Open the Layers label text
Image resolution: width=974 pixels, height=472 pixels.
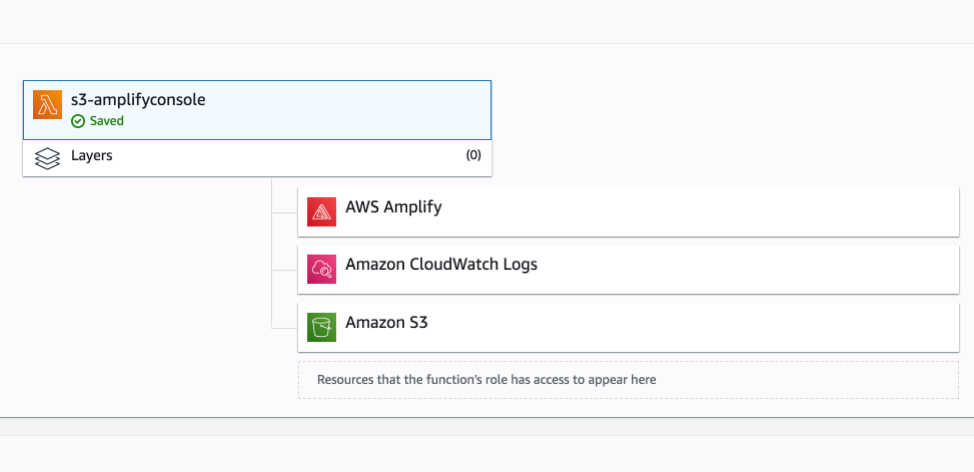pyautogui.click(x=92, y=156)
